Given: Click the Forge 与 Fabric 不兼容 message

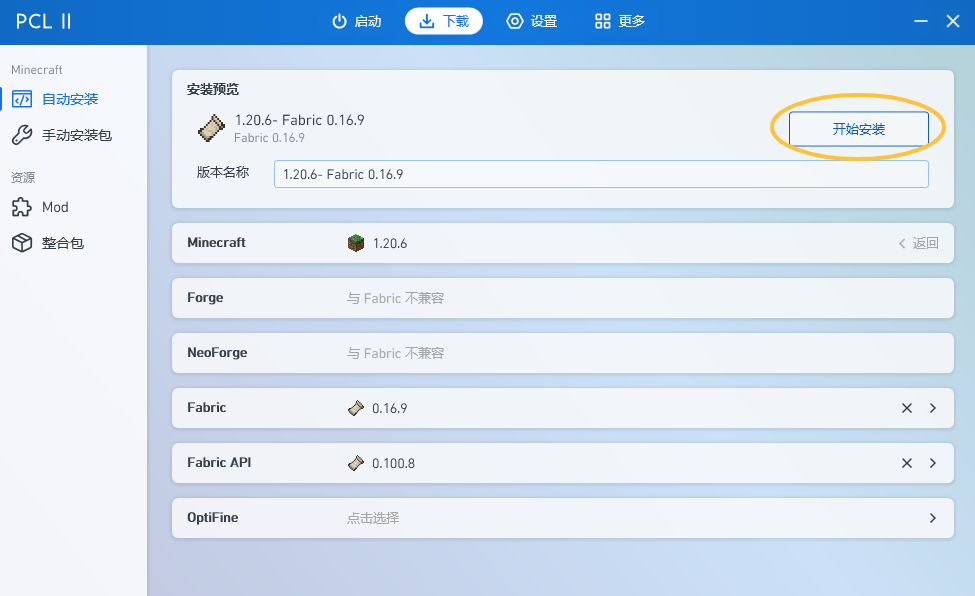Looking at the screenshot, I should [395, 299].
